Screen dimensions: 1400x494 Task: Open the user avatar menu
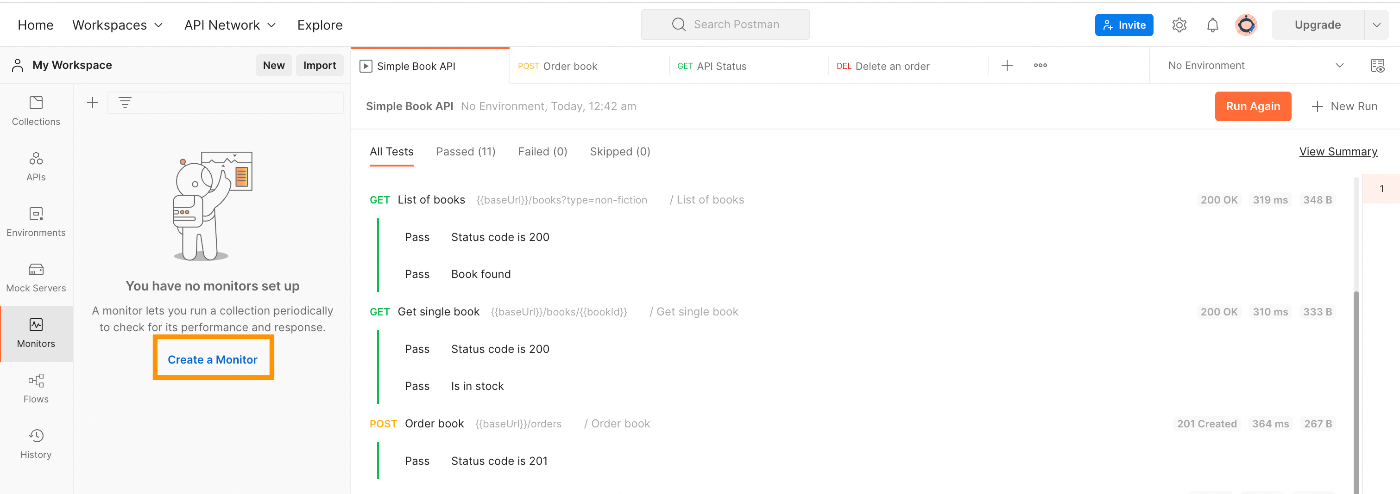[x=1246, y=25]
